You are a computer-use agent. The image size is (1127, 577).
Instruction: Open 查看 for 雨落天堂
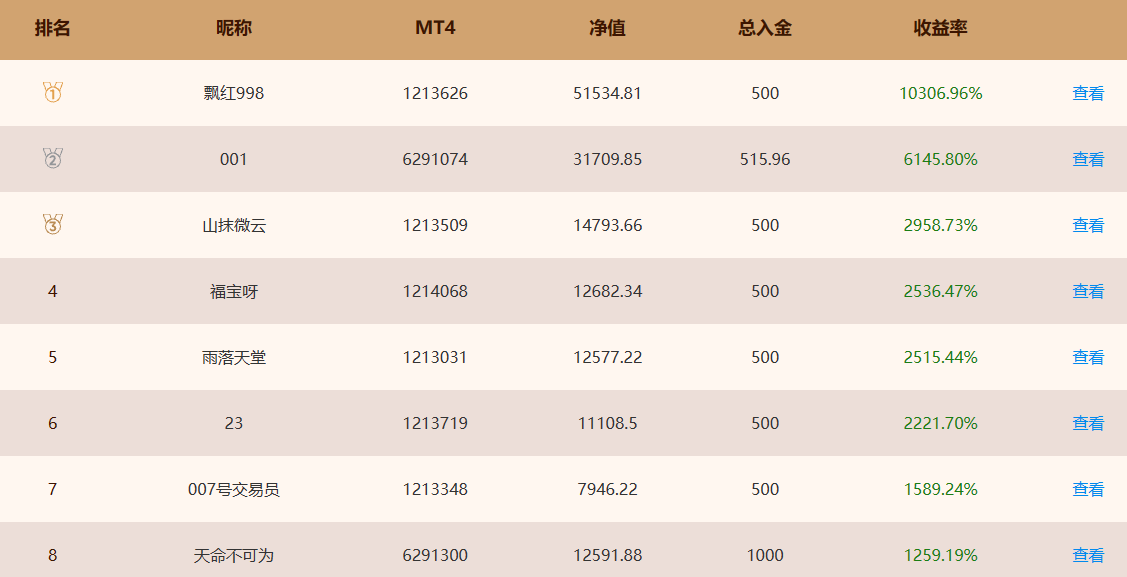coord(1087,358)
